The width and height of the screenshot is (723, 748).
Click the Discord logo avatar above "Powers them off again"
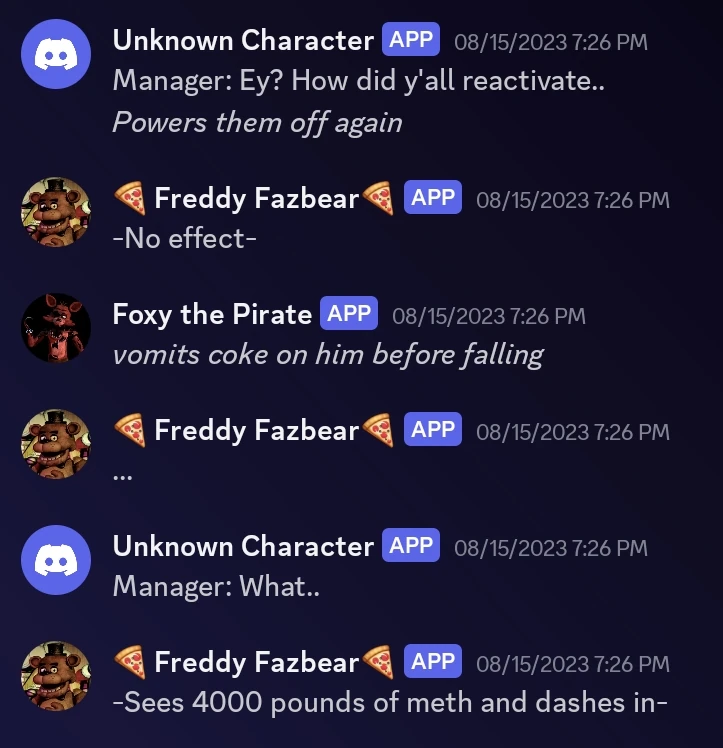pos(55,58)
